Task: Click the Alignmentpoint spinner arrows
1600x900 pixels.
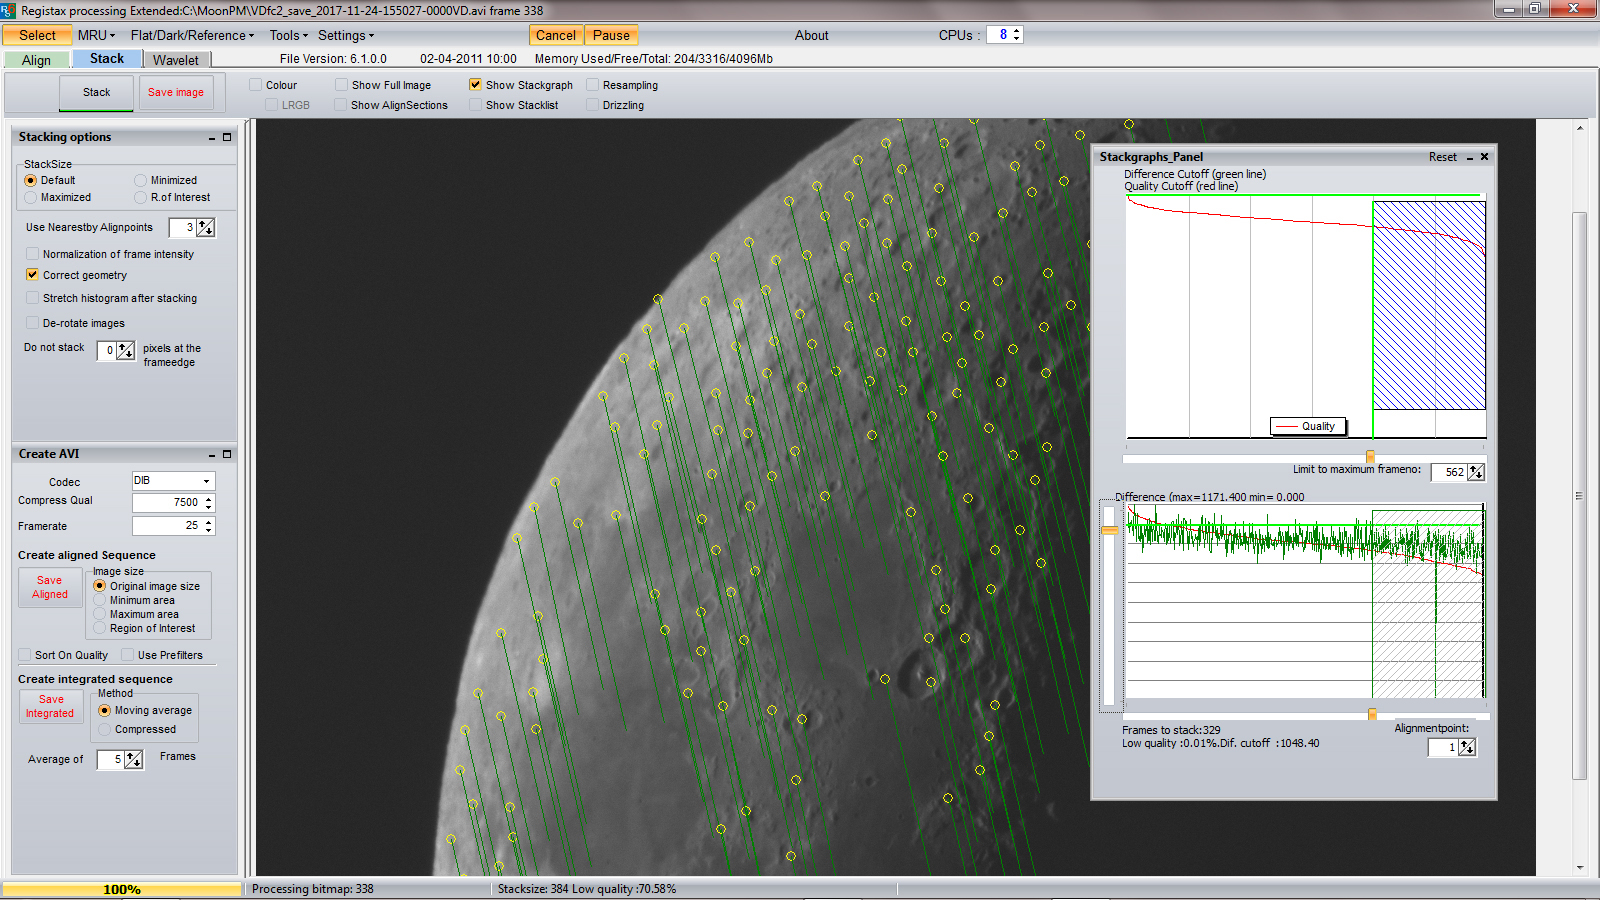Action: coord(1467,747)
